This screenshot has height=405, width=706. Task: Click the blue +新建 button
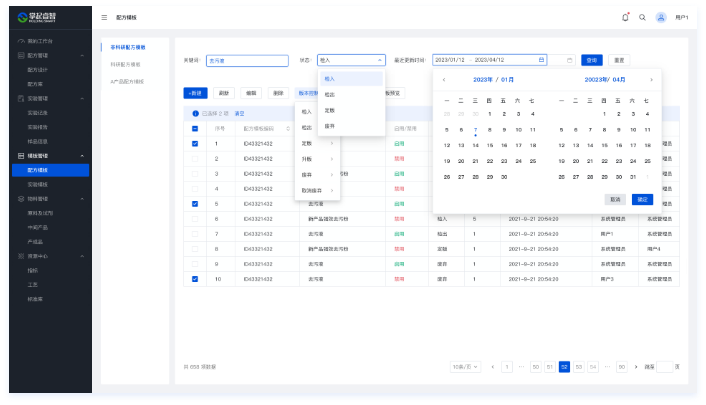pos(195,93)
